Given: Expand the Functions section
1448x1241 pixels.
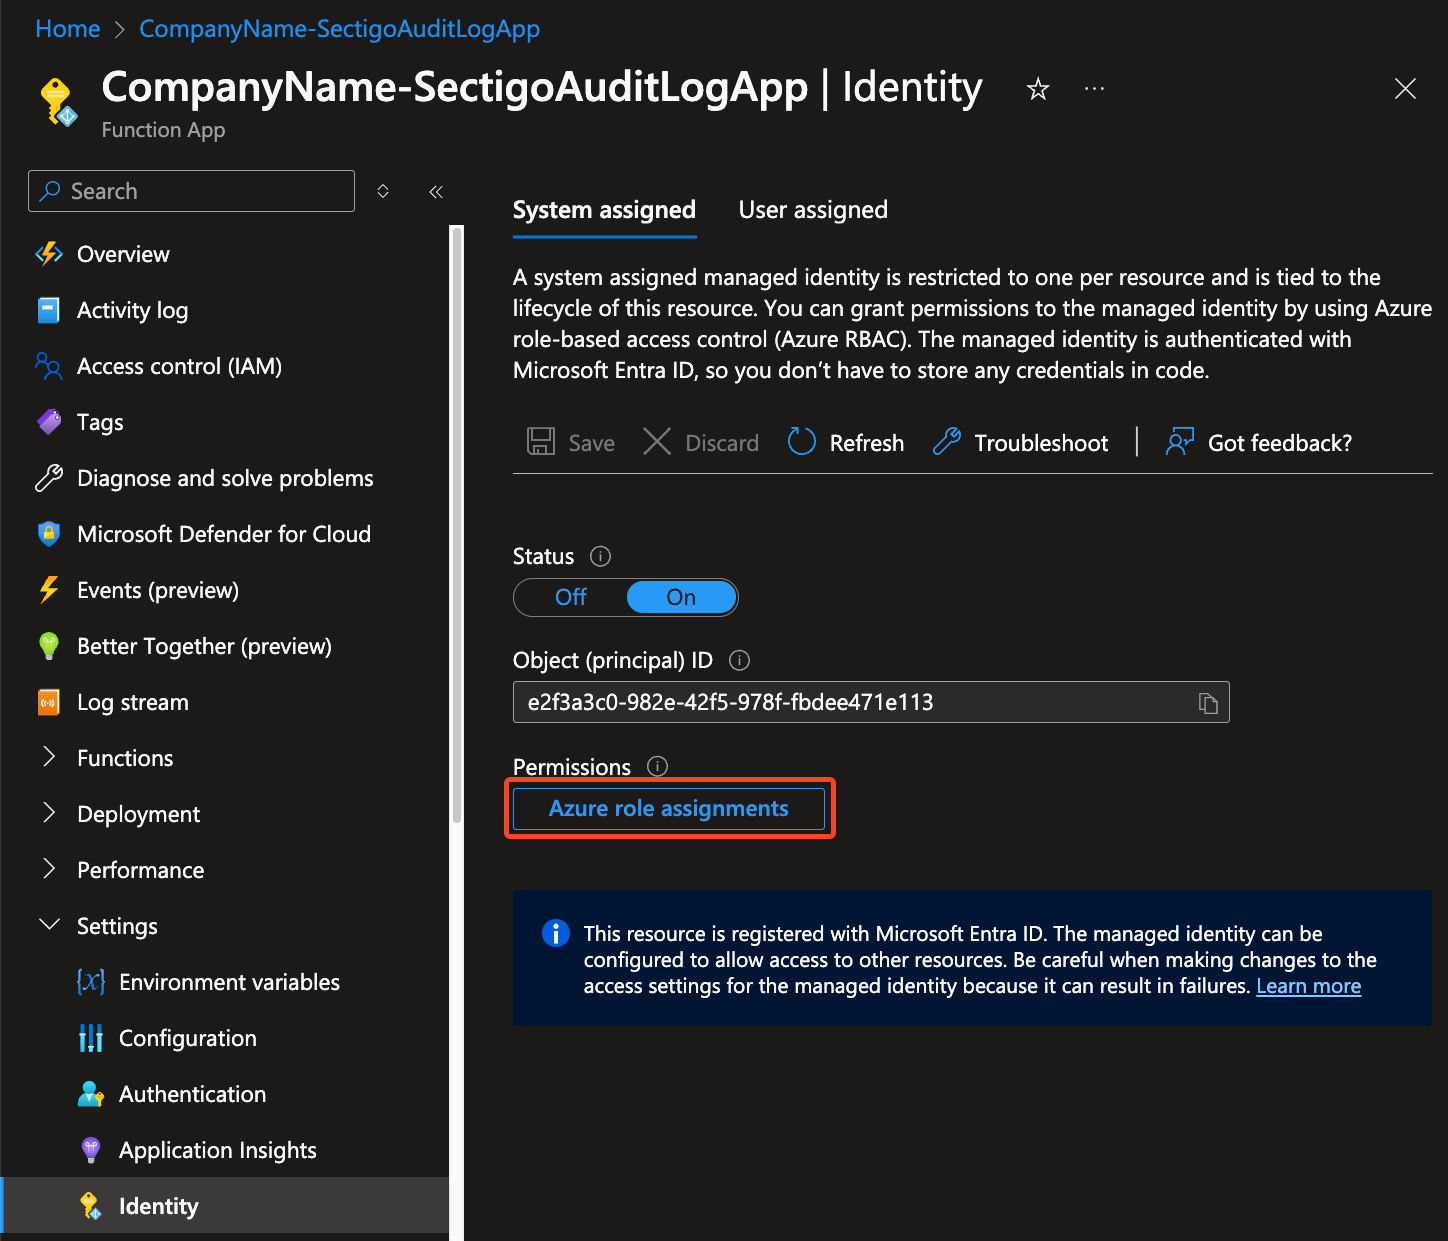Looking at the screenshot, I should pyautogui.click(x=49, y=757).
